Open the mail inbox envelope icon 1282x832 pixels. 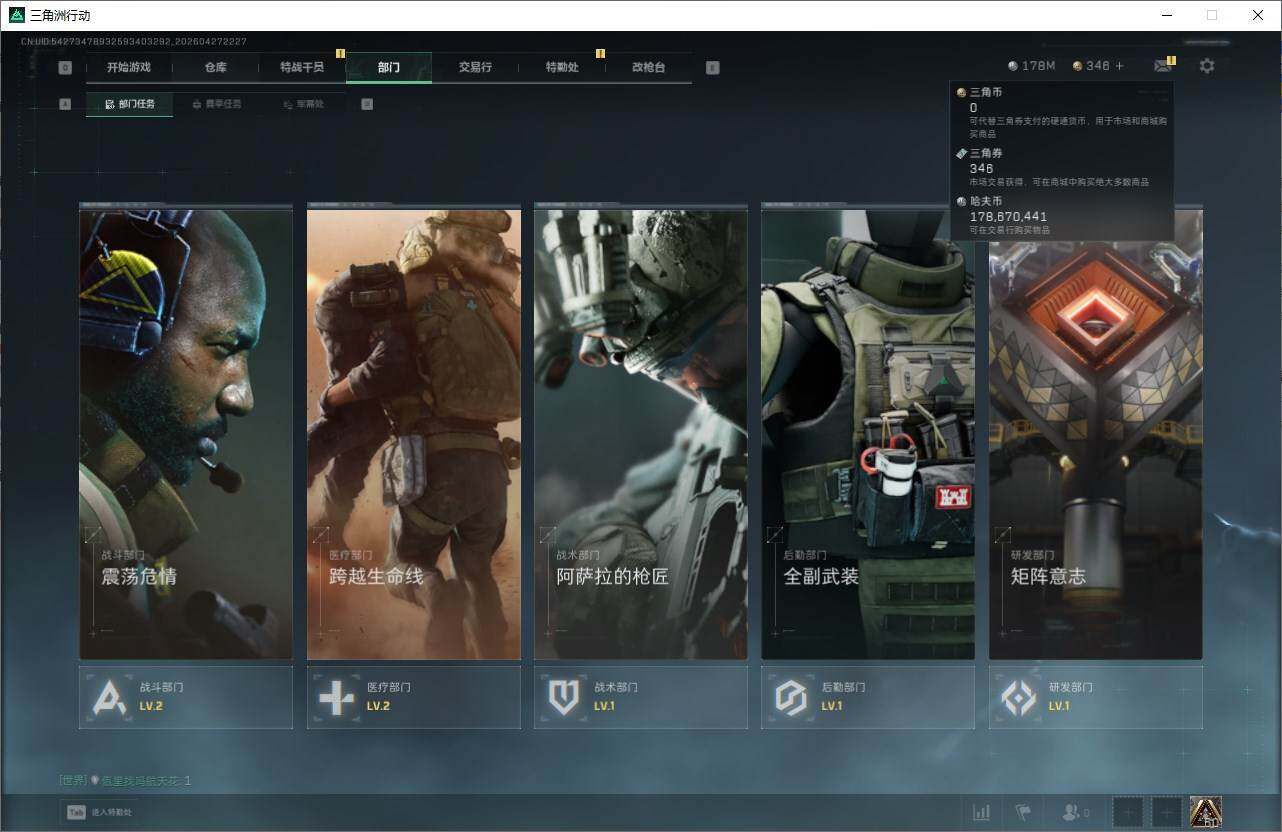1162,66
